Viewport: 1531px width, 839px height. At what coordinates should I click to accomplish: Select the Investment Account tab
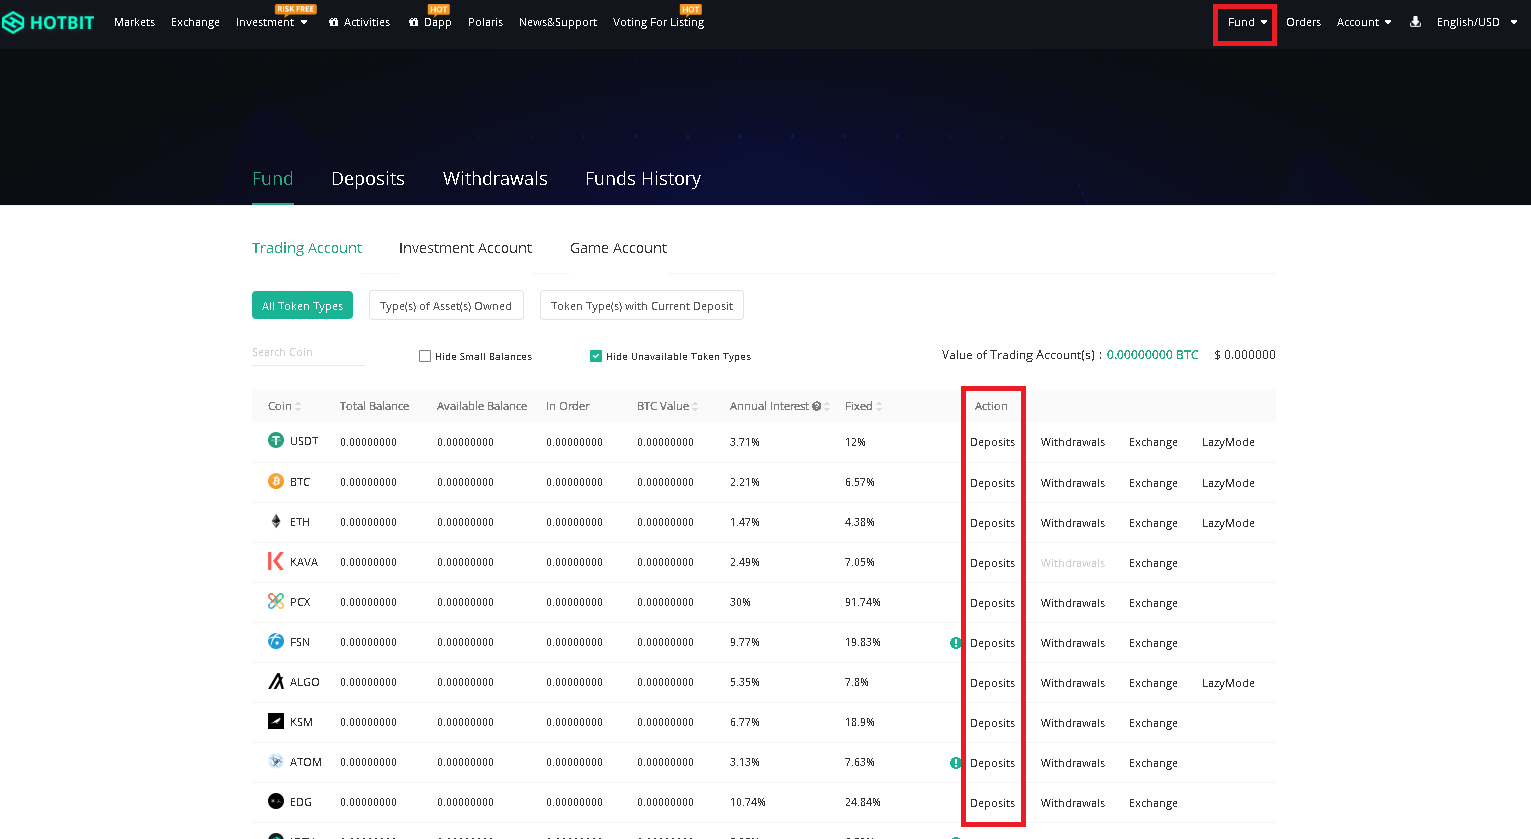coord(465,248)
